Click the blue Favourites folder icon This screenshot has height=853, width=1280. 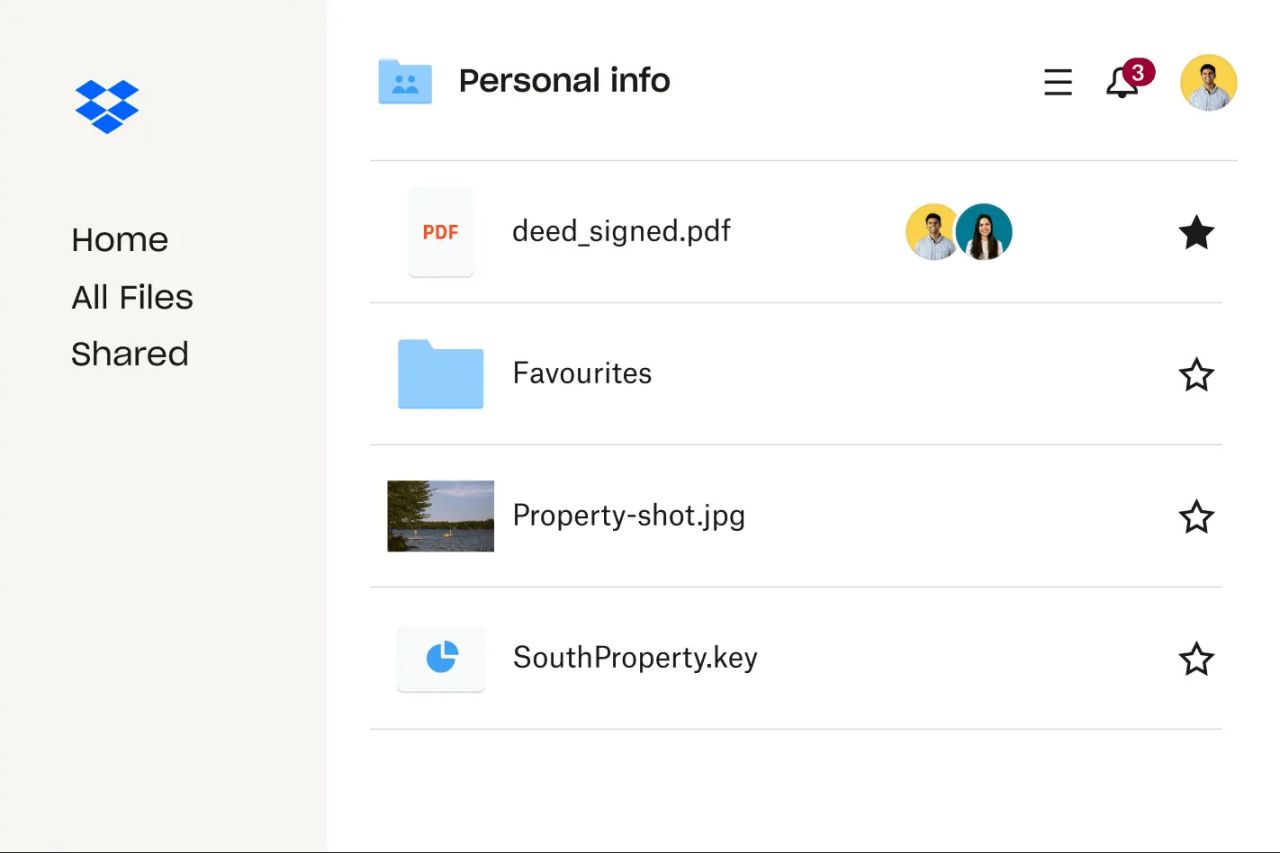(440, 374)
